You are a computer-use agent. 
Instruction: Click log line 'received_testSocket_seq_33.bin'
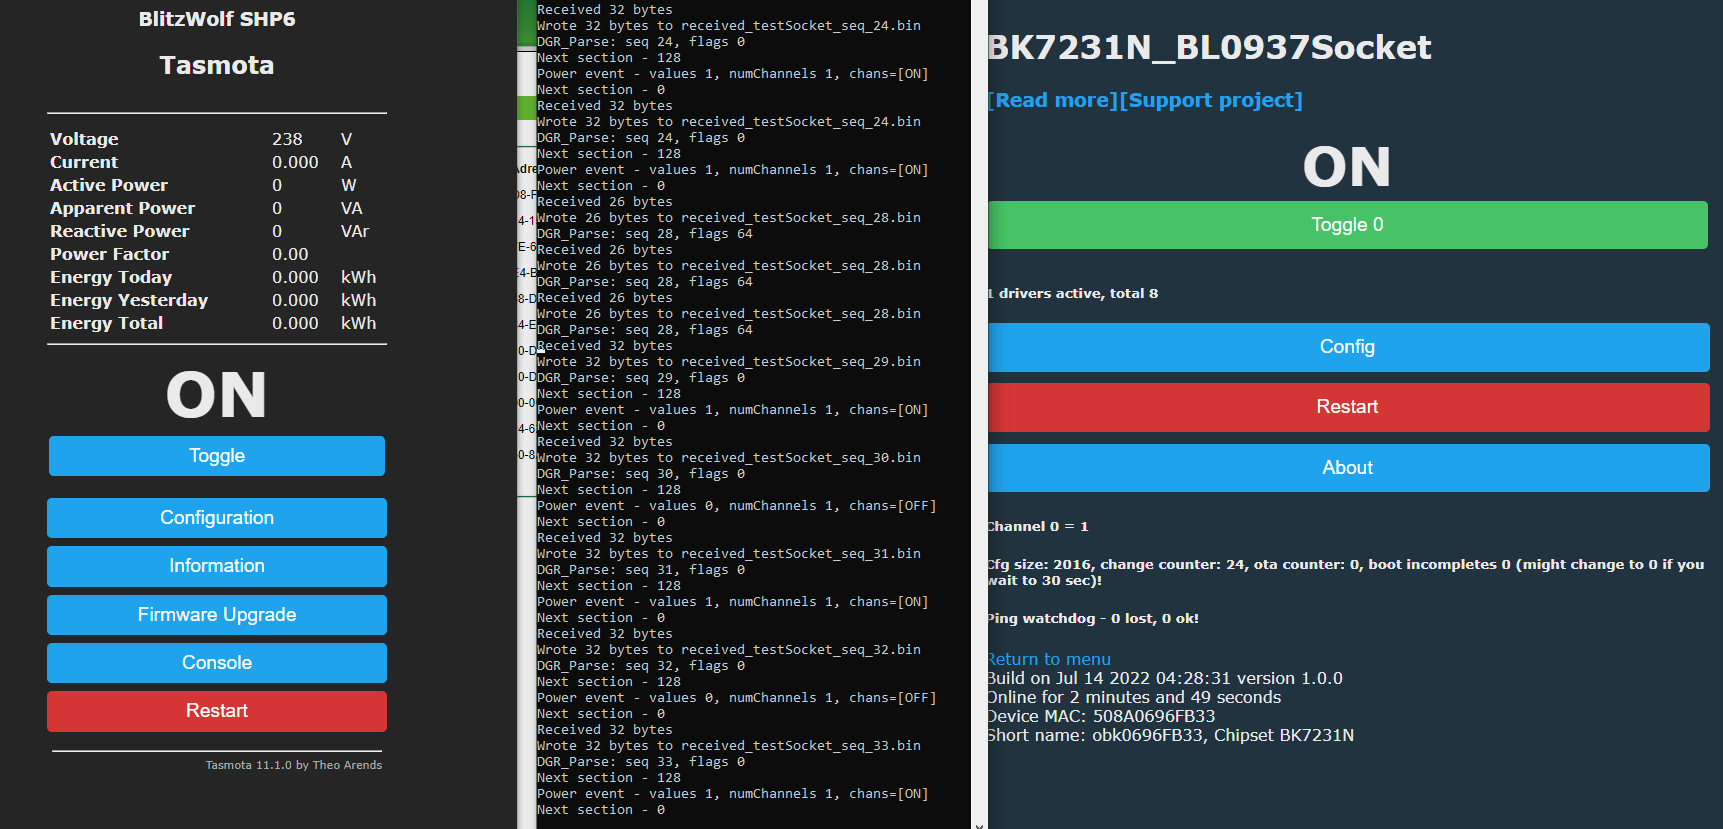(729, 746)
